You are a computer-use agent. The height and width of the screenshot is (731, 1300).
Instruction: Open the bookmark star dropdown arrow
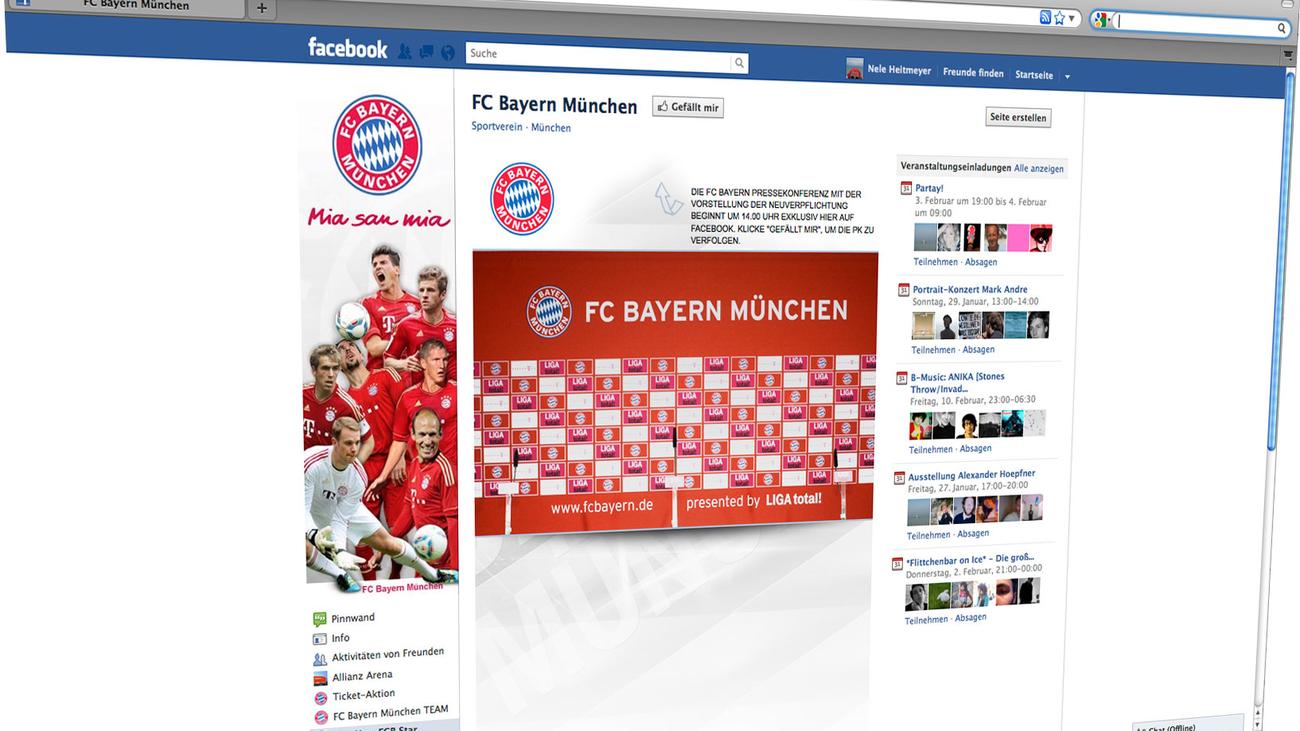(1072, 18)
